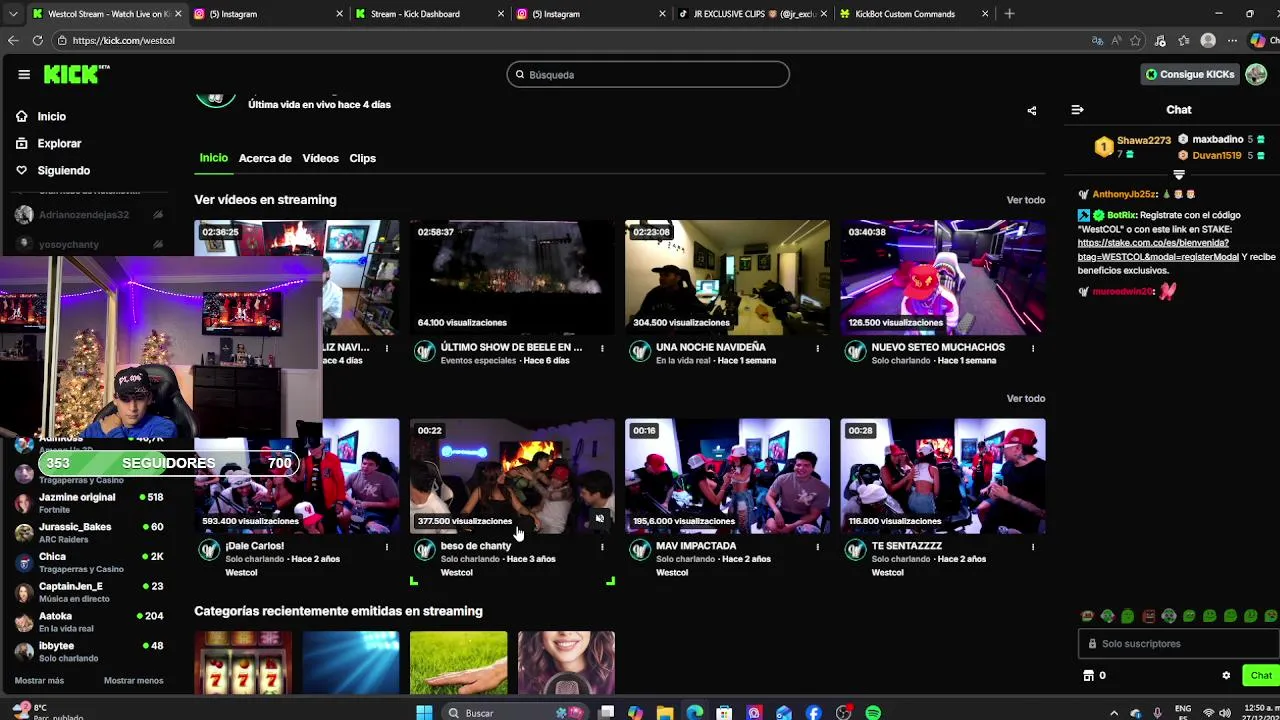Click Mostrar menos in sidebar
1280x720 pixels.
pyautogui.click(x=133, y=681)
